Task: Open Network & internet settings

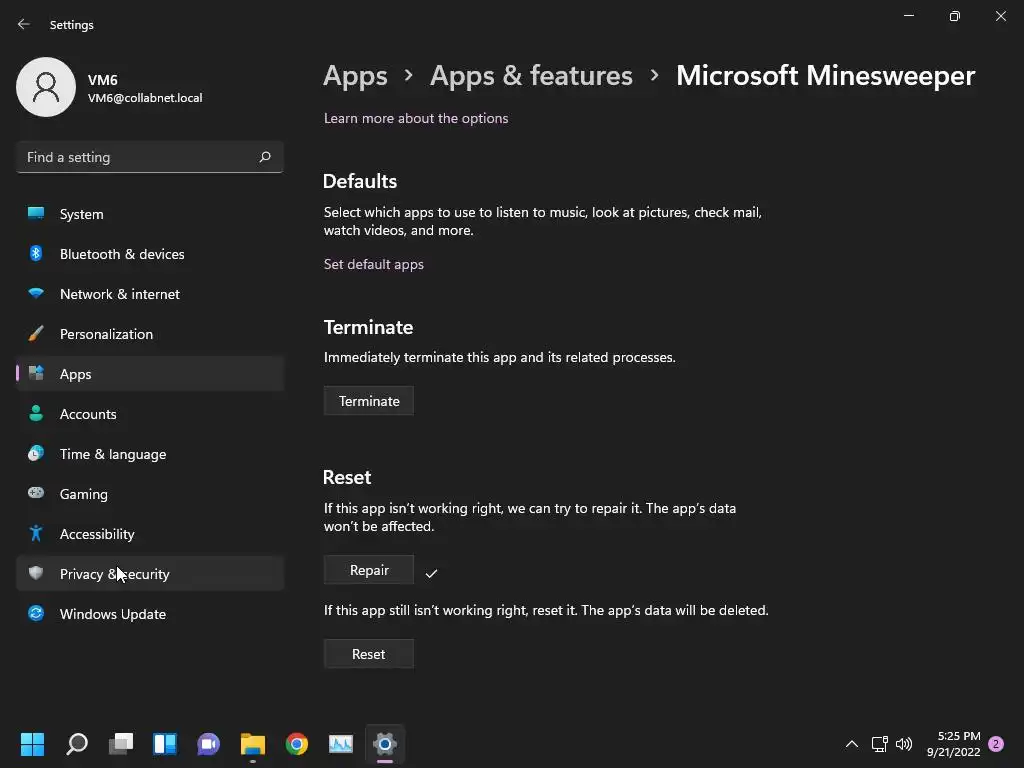Action: (120, 294)
